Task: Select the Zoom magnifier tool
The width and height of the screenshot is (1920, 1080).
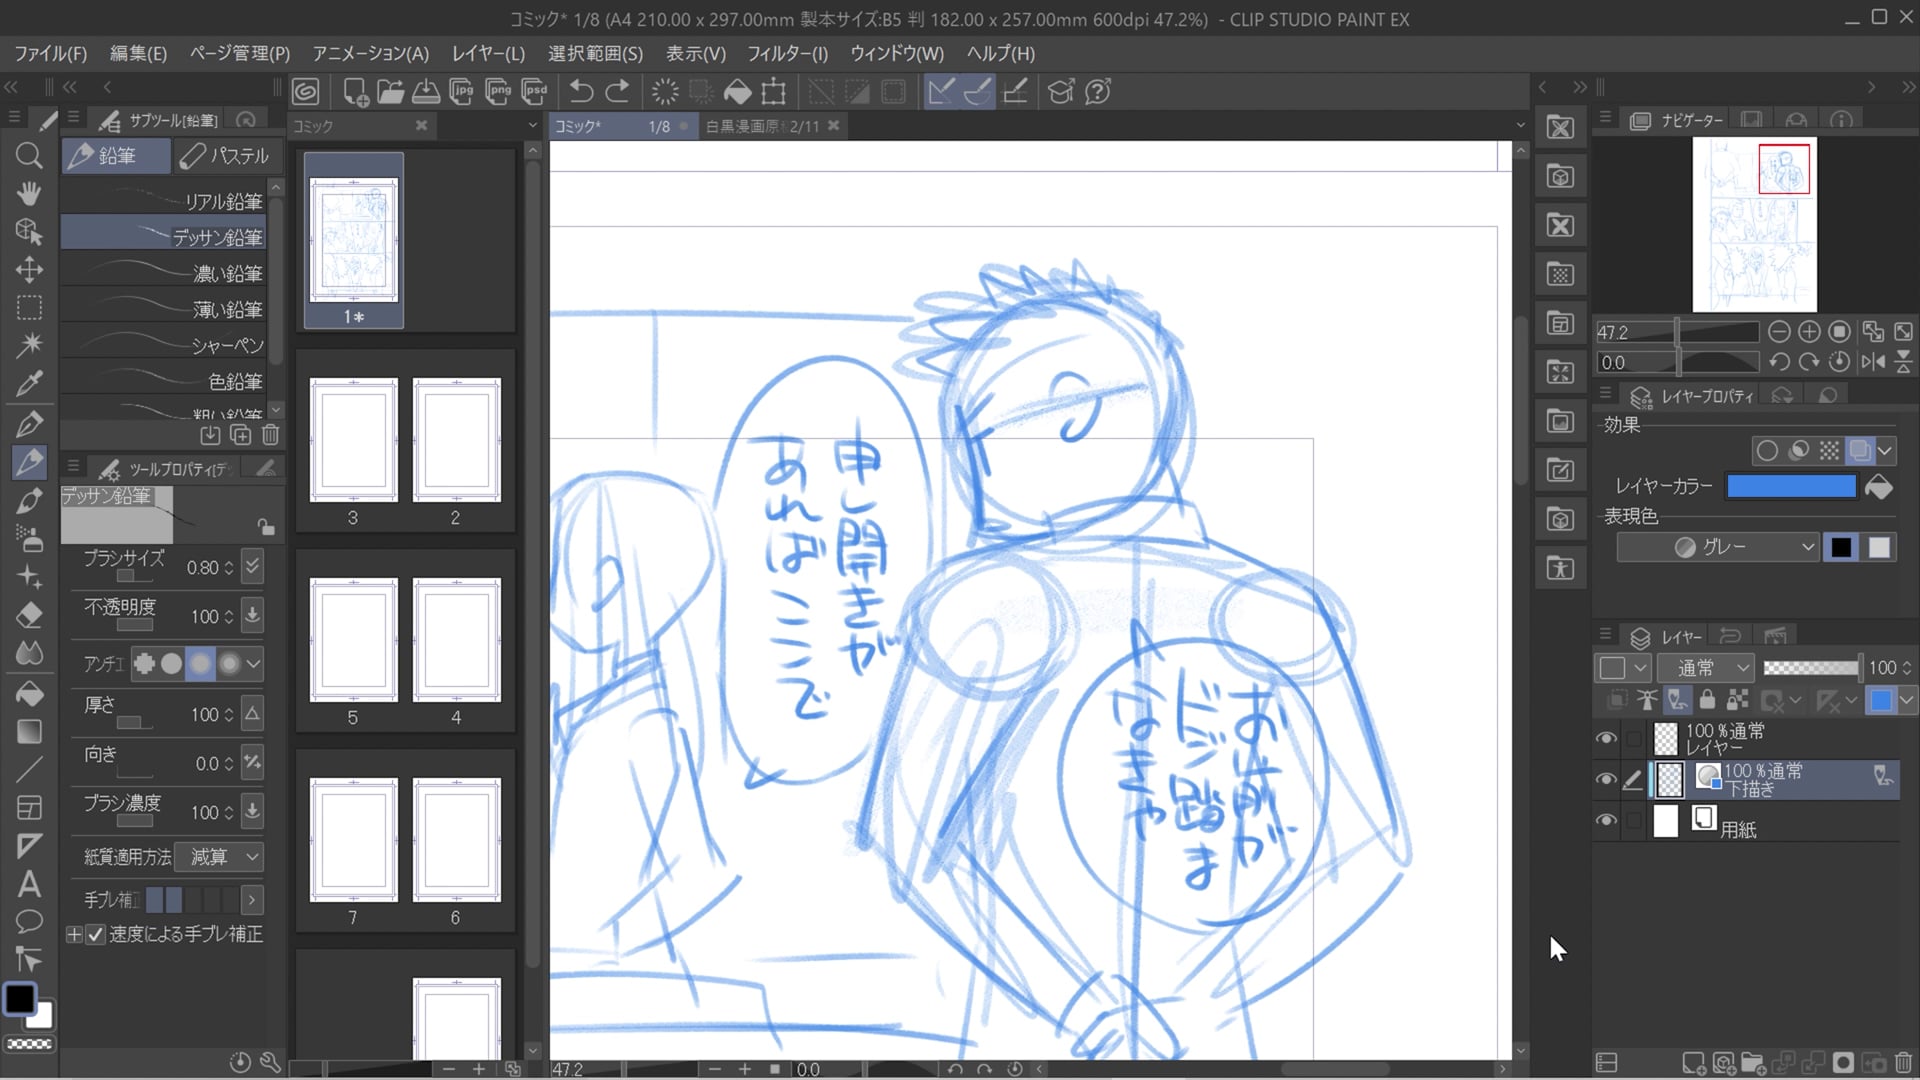Action: pos(29,155)
